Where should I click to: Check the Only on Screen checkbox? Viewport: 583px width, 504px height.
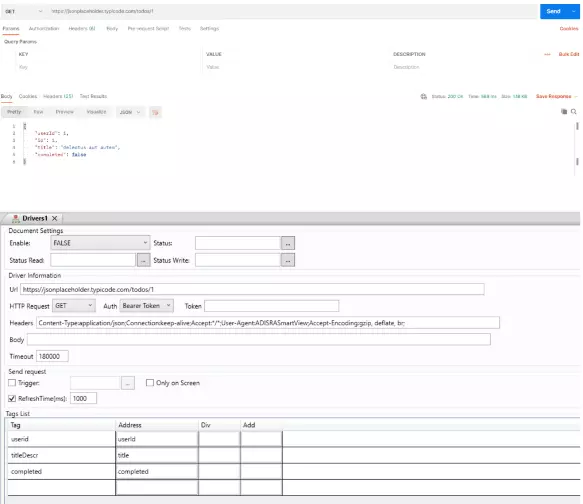tap(149, 383)
